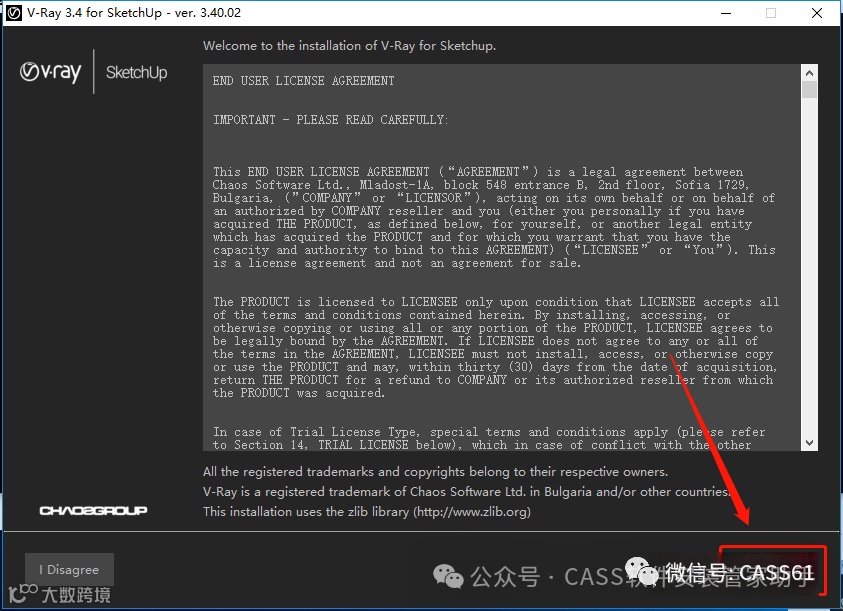Click 'V-Ray is a registered trademark' line
This screenshot has width=843, height=611.
[x=467, y=492]
